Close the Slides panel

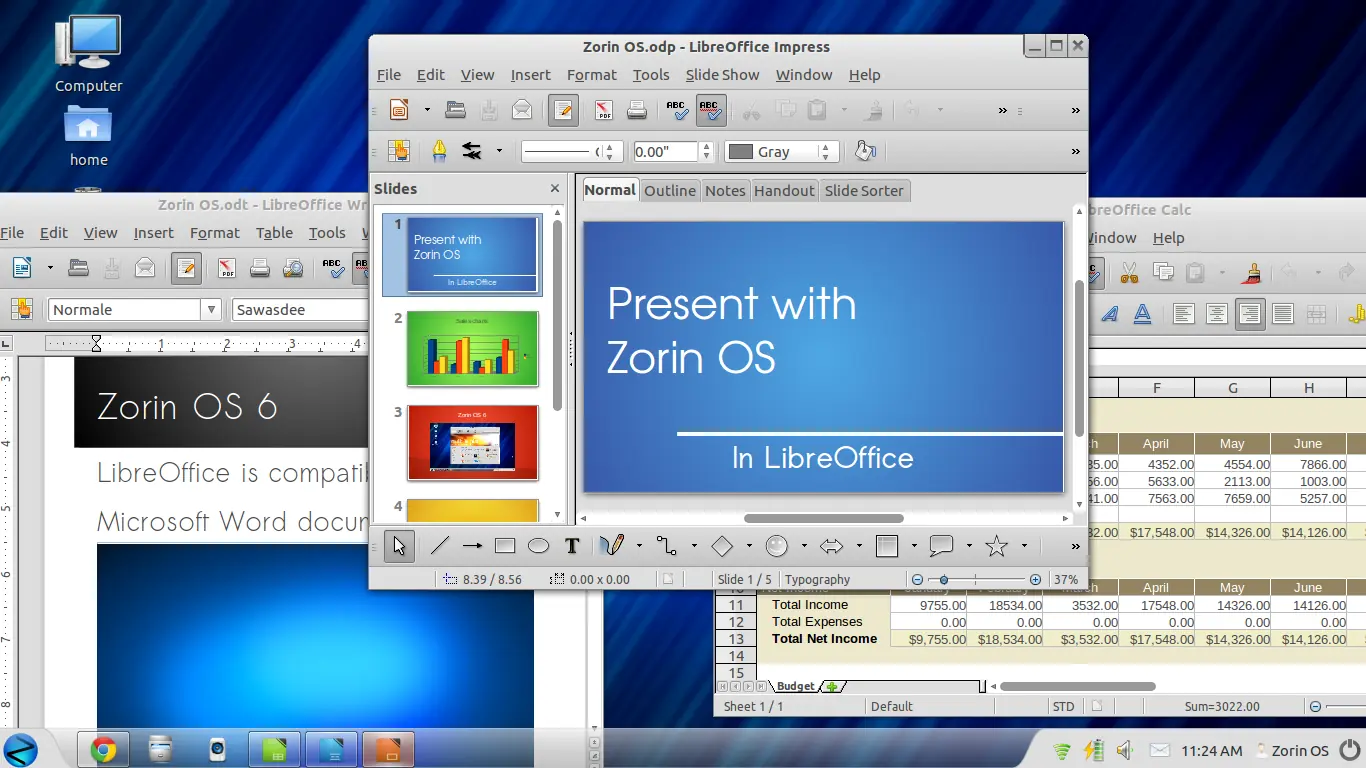[x=555, y=188]
